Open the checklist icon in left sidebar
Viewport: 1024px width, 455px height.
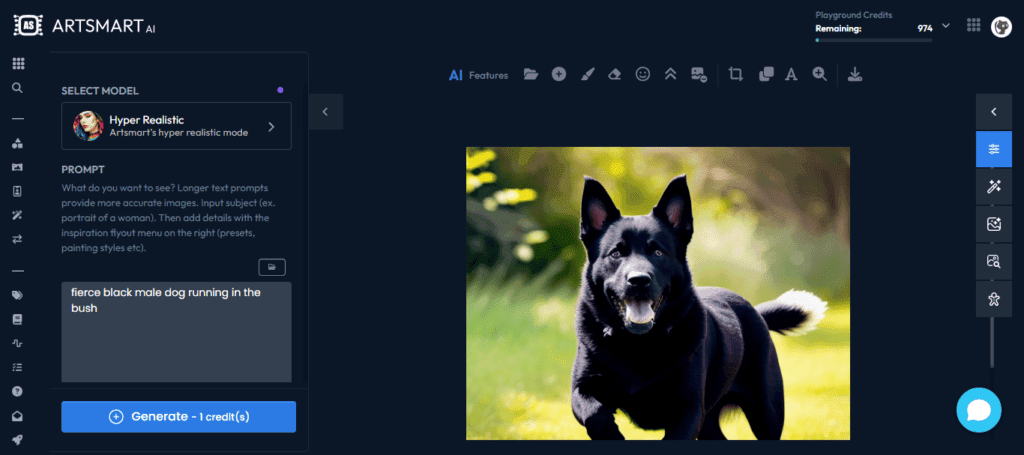18,367
